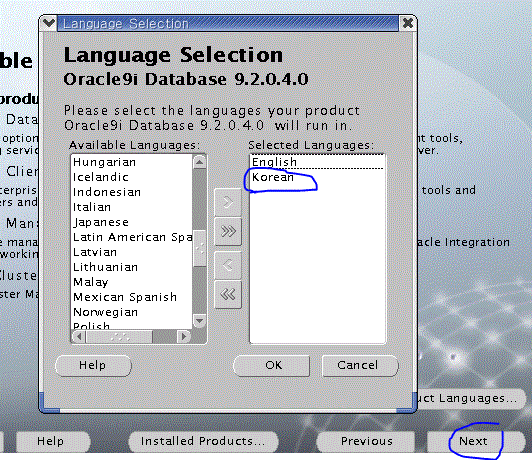532x460 pixels.
Task: Click the Available Languages vertical scrollbar thumb
Action: 200,248
